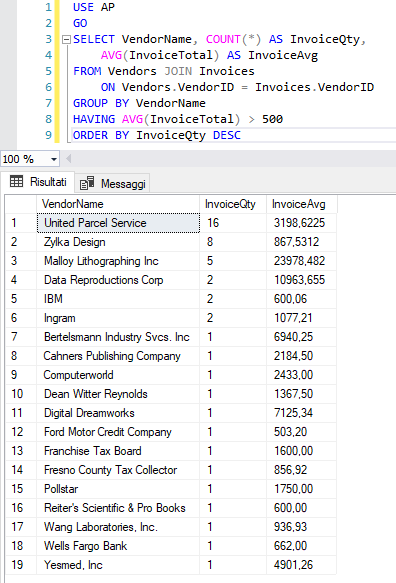Collapse the SELECT statement outline toggle
Image resolution: width=396 pixels, height=583 pixels.
pyautogui.click(x=66, y=39)
